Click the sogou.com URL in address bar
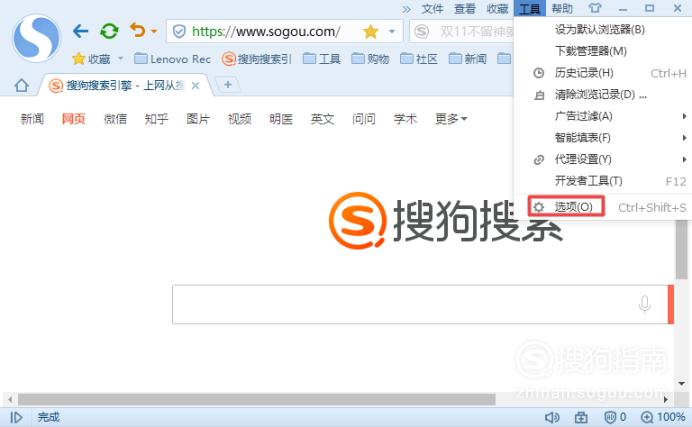Viewport: 692px width, 427px height. point(266,31)
